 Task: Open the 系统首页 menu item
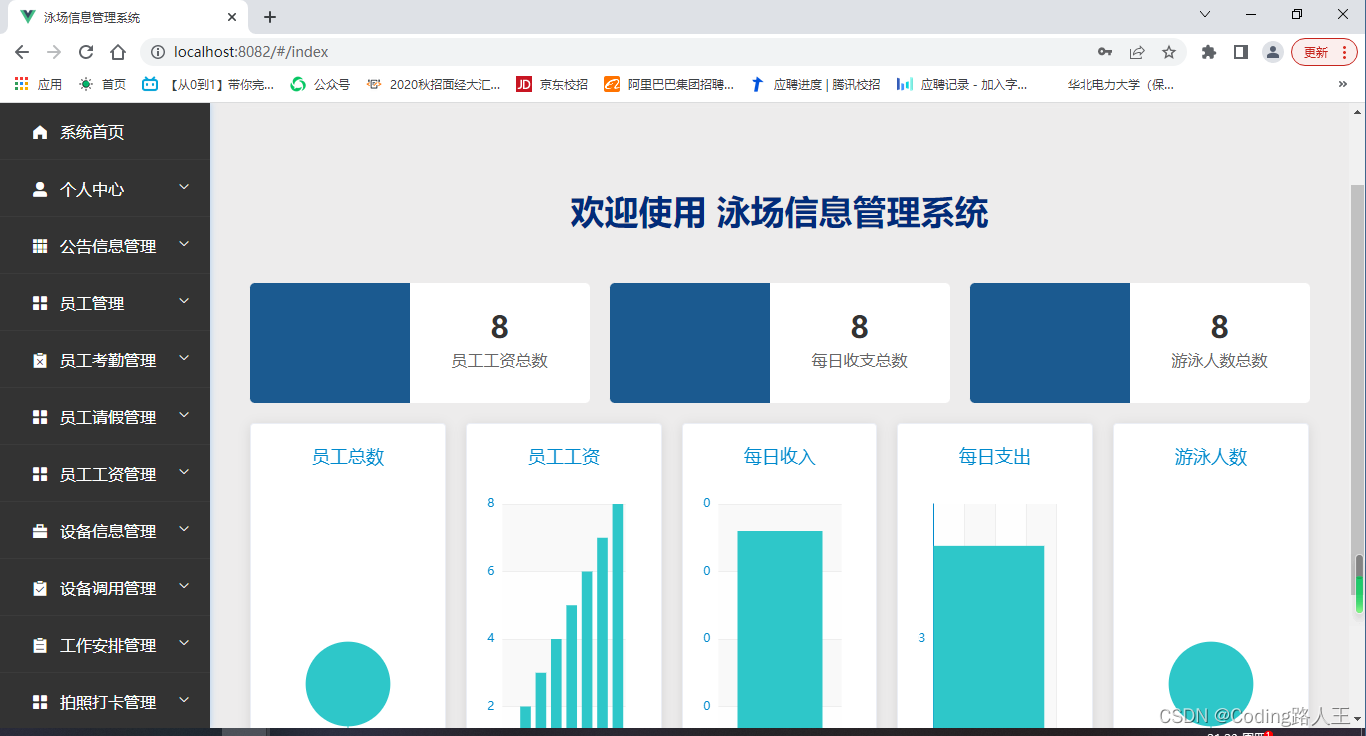105,132
